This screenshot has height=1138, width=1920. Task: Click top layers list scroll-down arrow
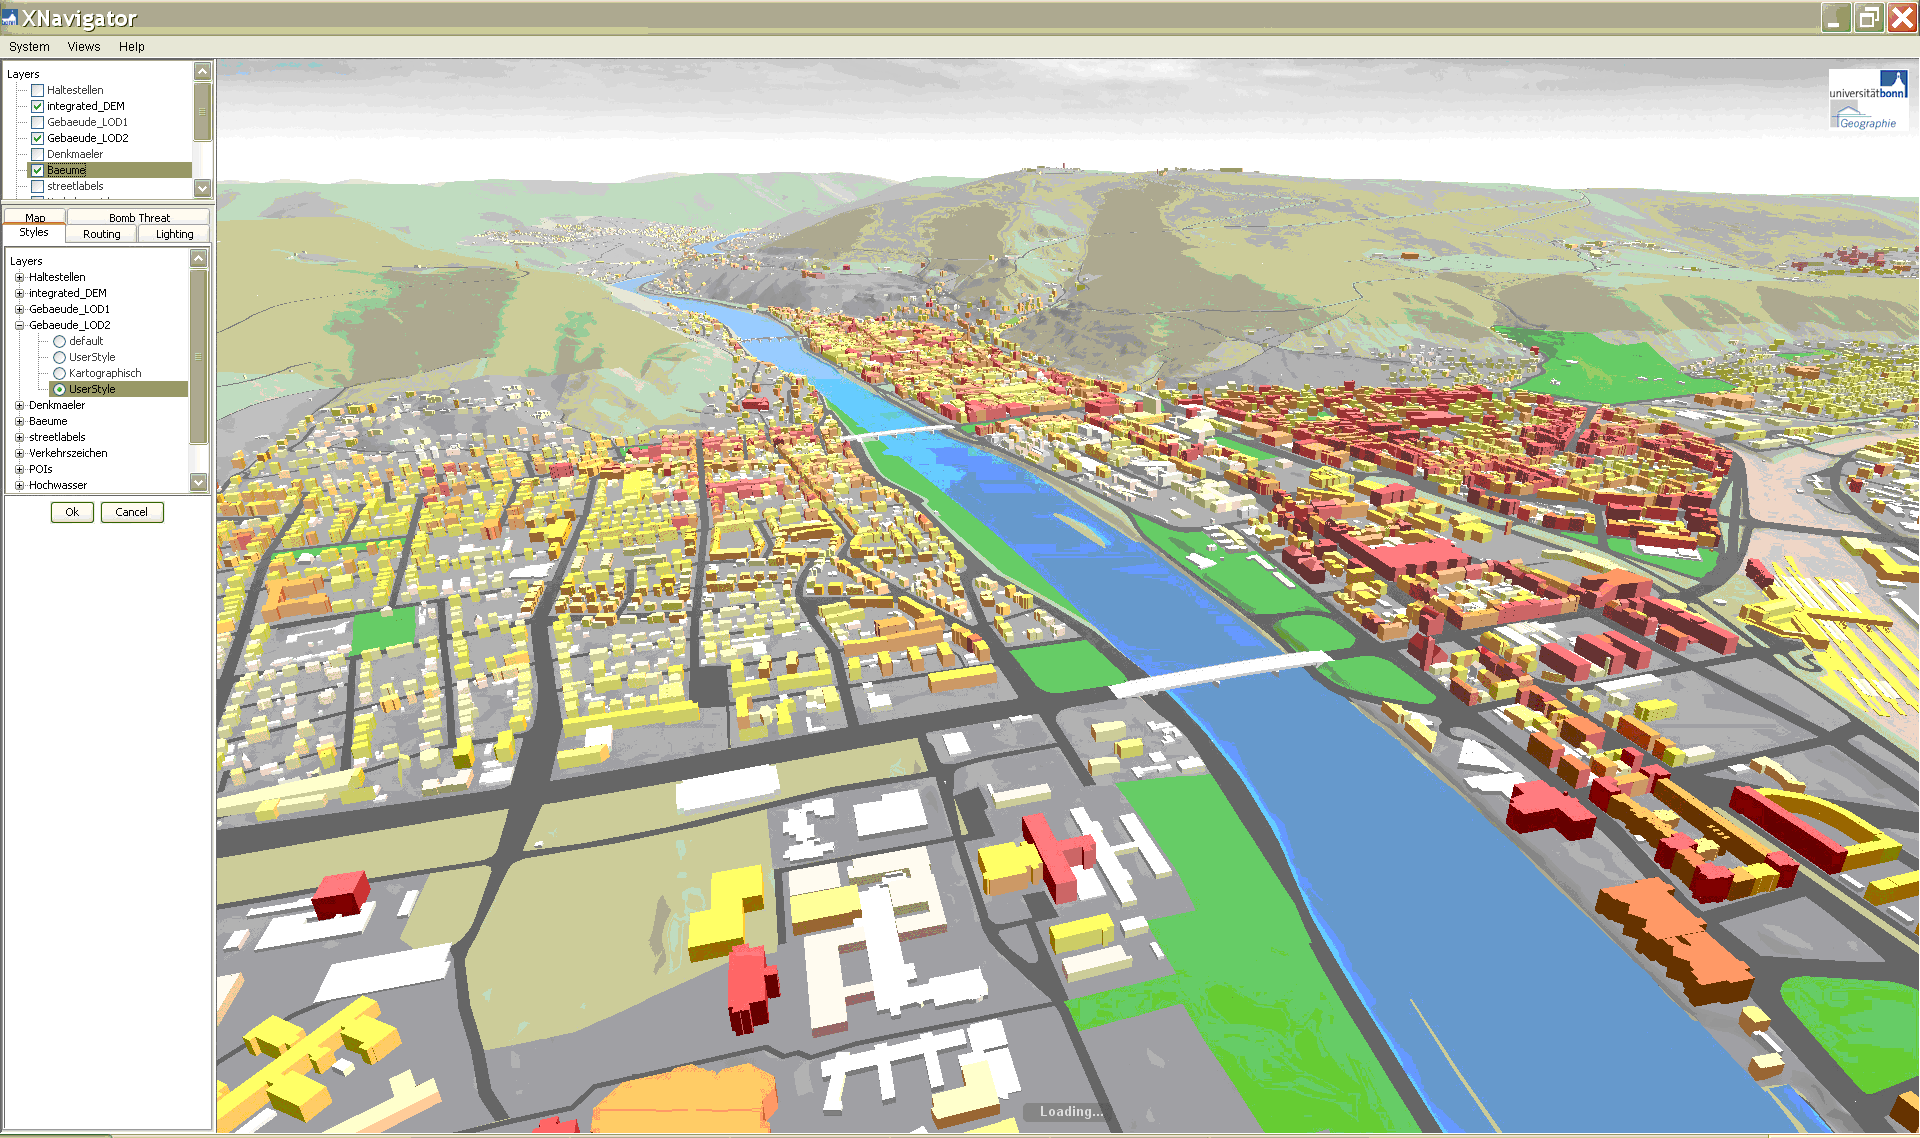203,188
